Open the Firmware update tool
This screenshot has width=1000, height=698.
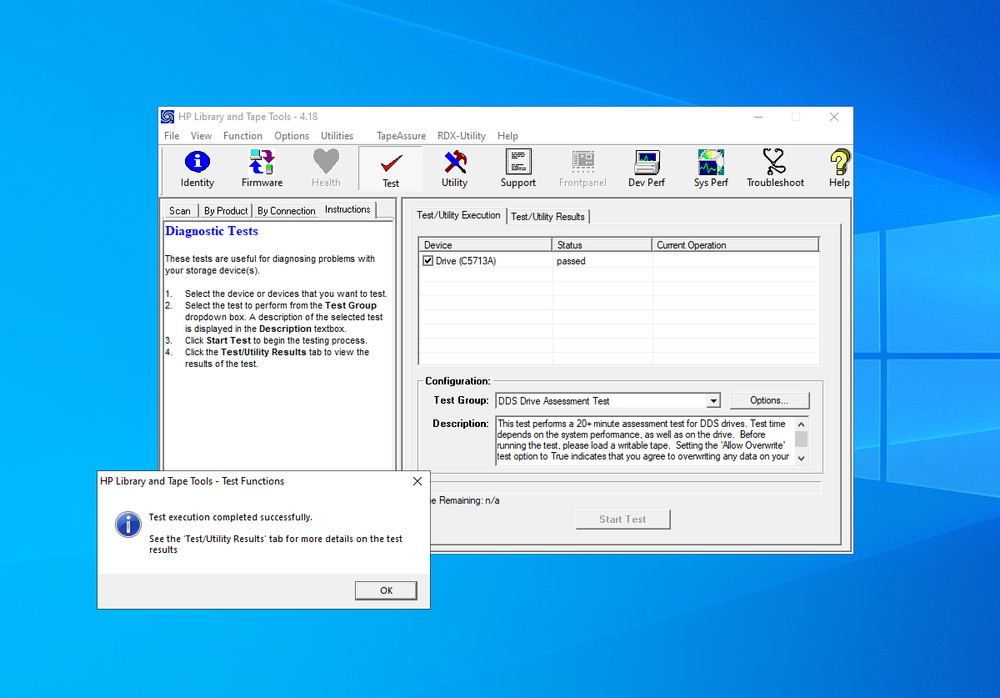click(261, 169)
